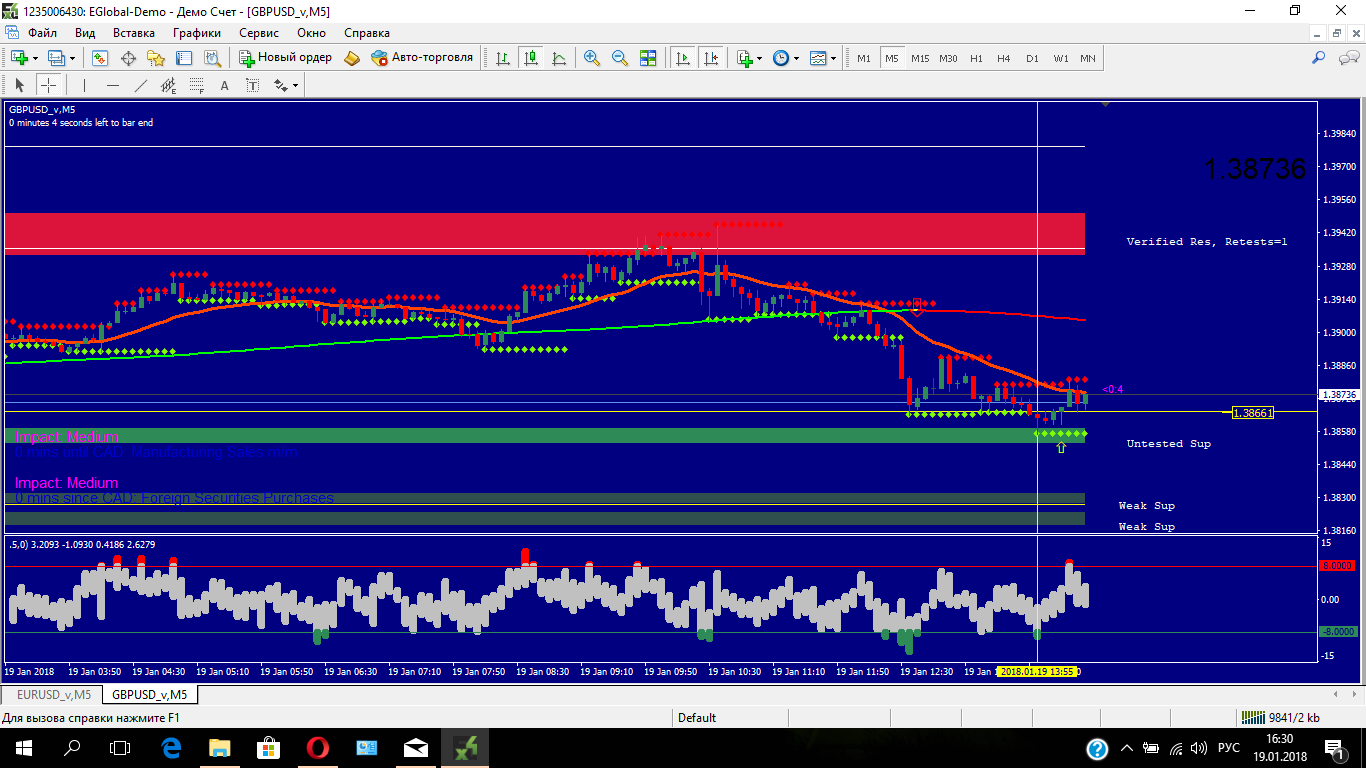Zoom in on the chart
The image size is (1366, 768).
[592, 58]
